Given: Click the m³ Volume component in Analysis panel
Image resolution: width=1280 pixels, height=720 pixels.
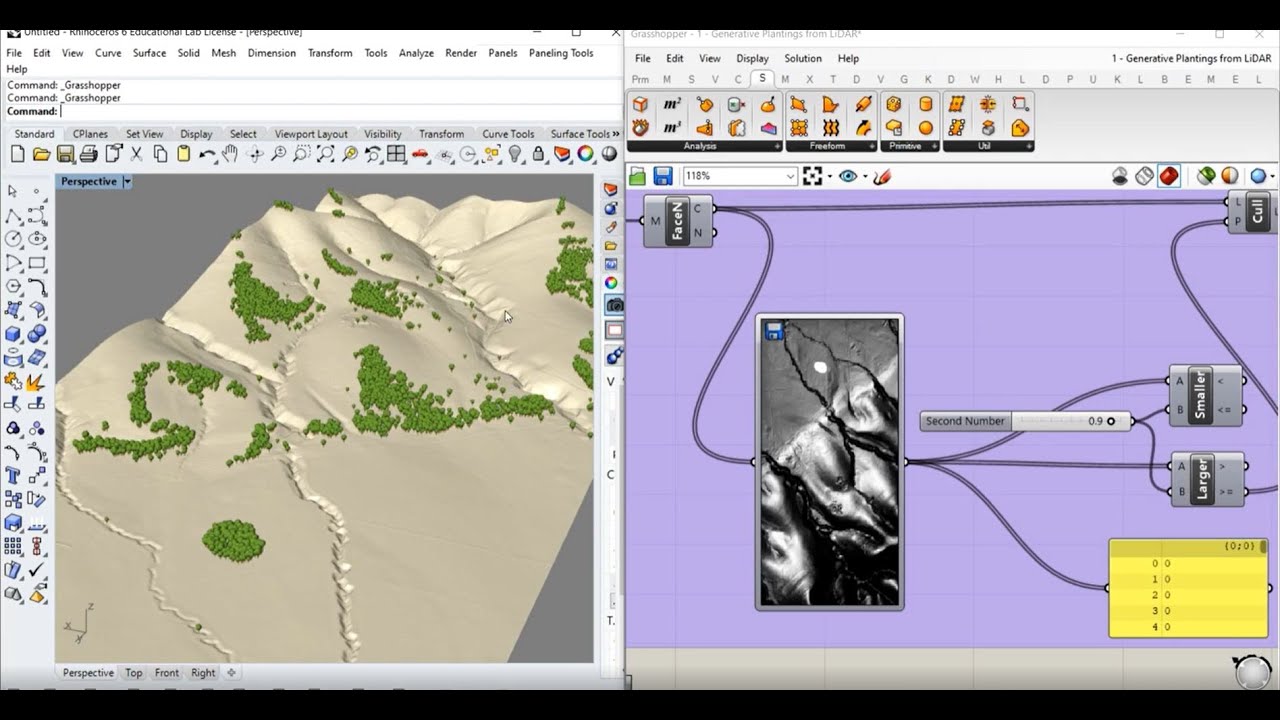Looking at the screenshot, I should pyautogui.click(x=672, y=127).
